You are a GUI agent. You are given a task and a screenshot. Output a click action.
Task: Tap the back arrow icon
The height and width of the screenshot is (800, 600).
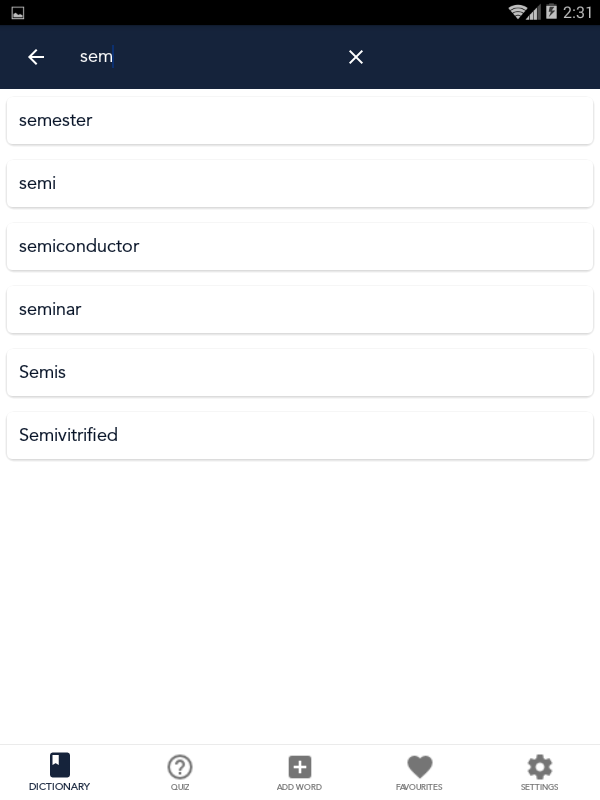point(36,57)
